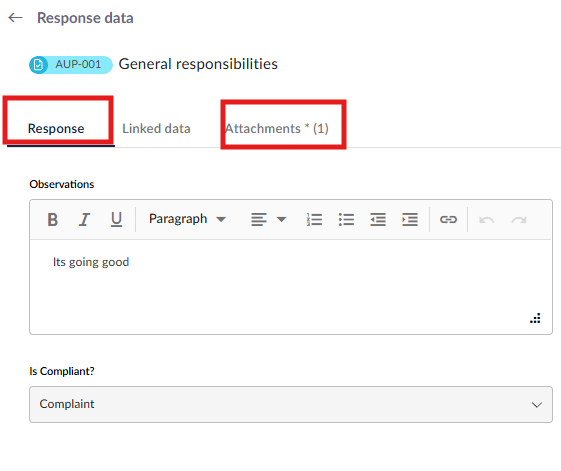561x471 pixels.
Task: Click the AUP-001 document badge icon
Action: [x=38, y=65]
